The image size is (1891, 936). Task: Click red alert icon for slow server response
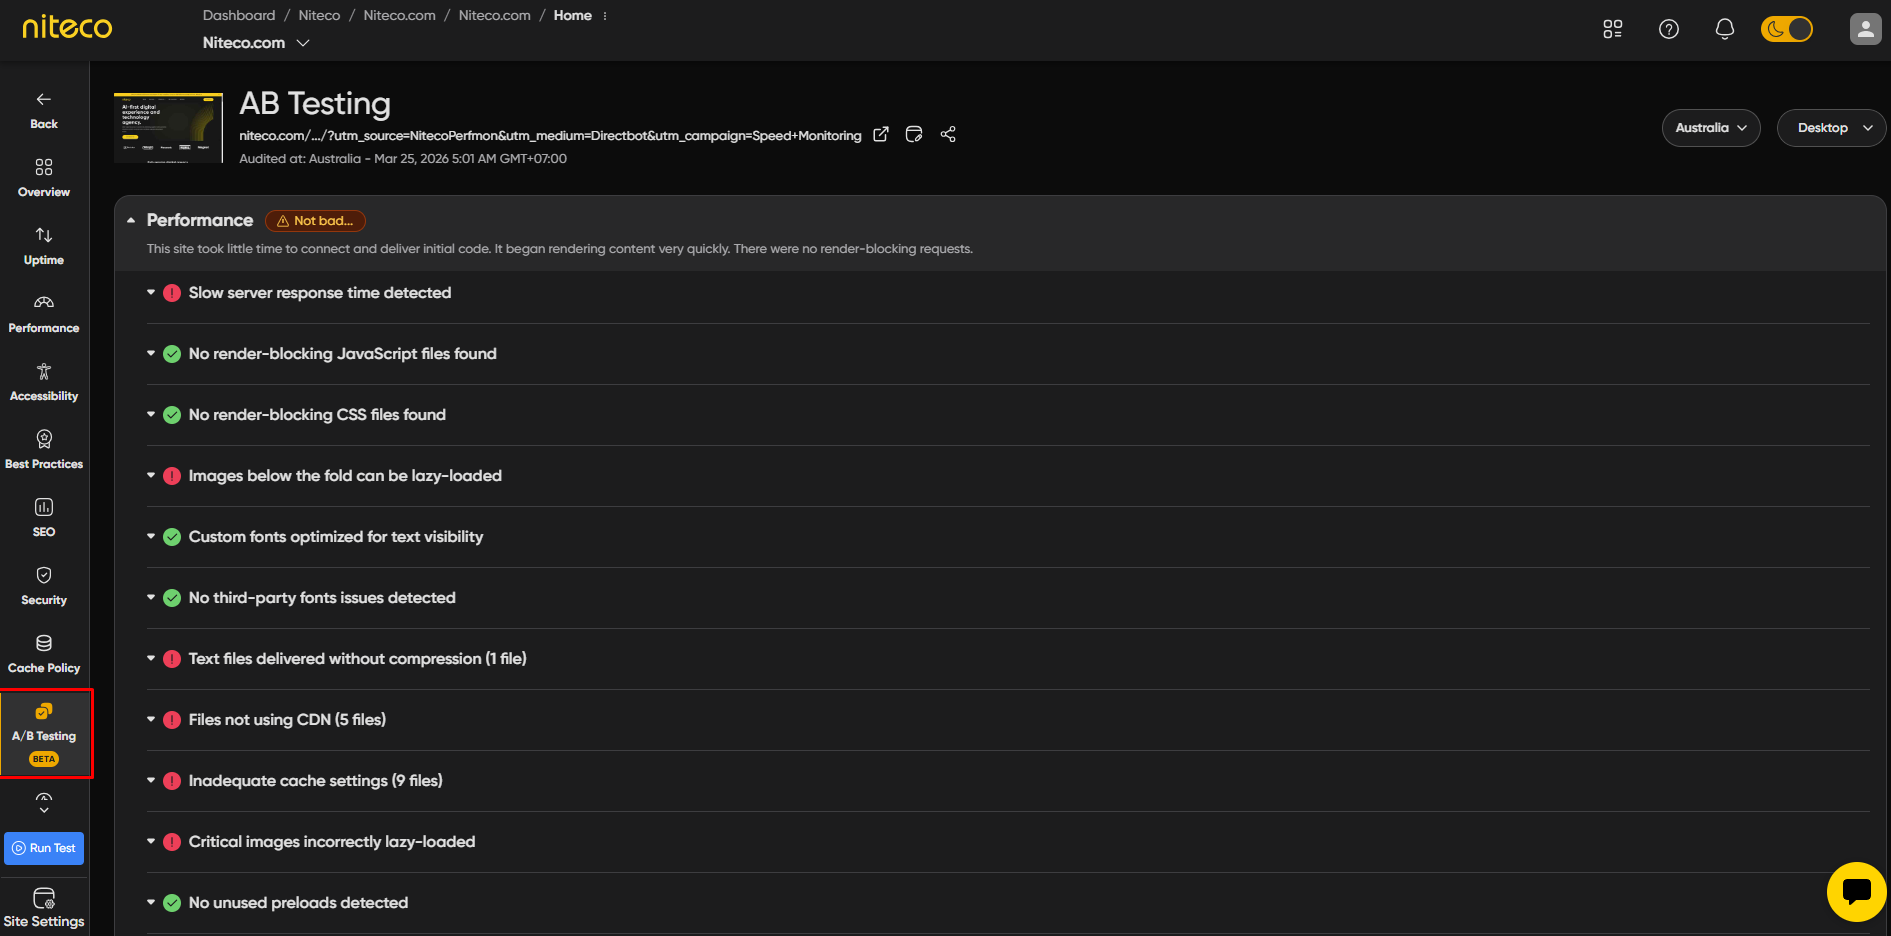(172, 293)
